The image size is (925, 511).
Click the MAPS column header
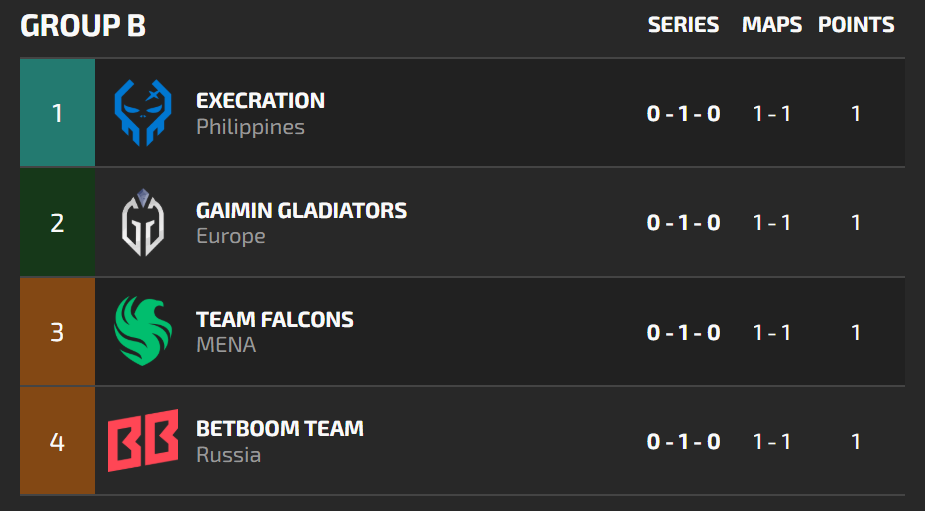tap(772, 25)
